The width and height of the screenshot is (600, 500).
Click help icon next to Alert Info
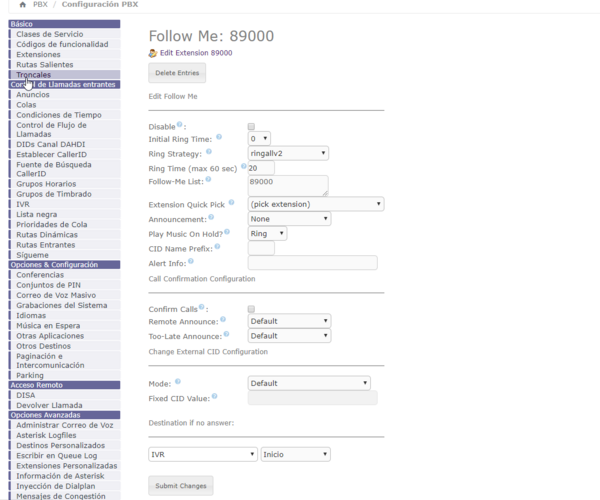tap(190, 261)
